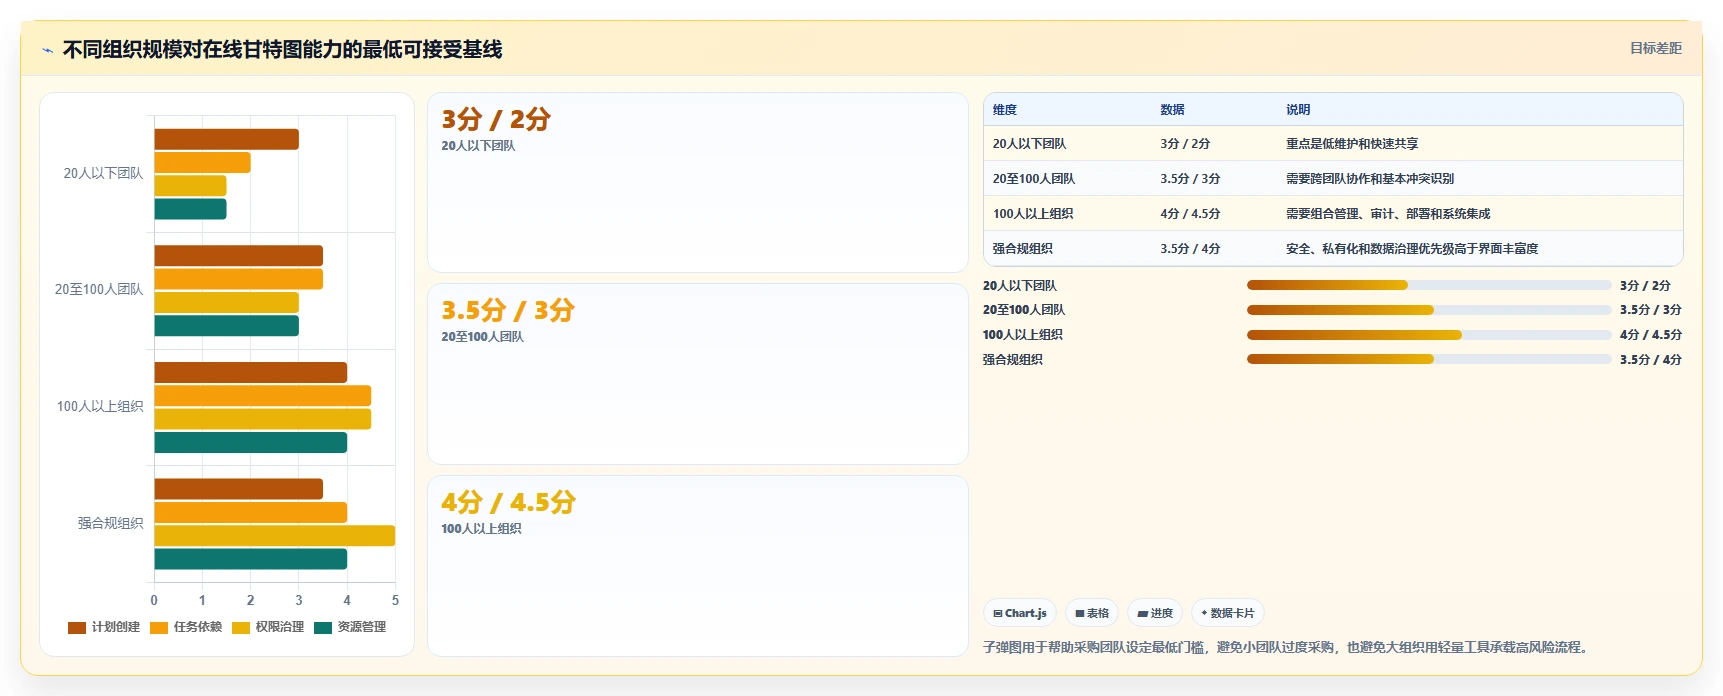
Task: Click the 目标差距 label in the header
Action: pyautogui.click(x=1656, y=48)
